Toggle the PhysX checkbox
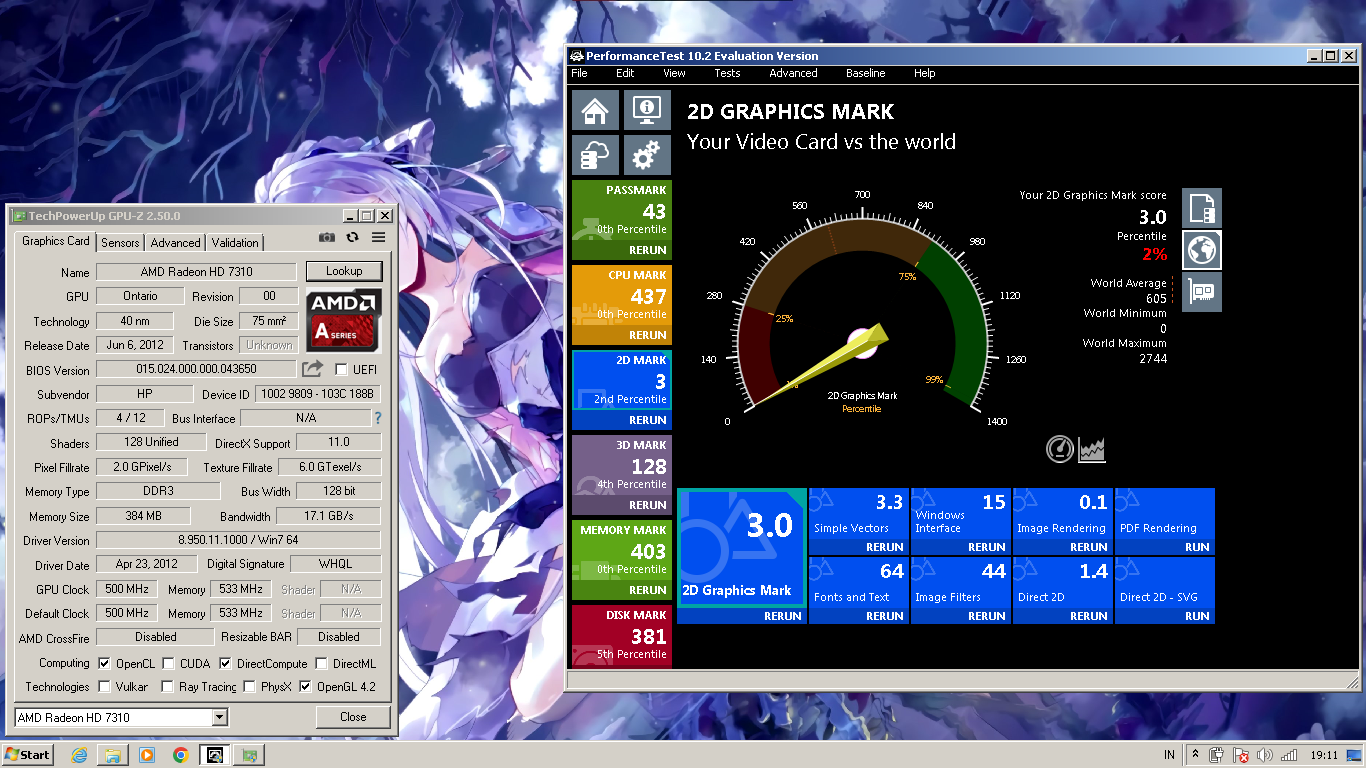Screen dimensions: 1366x768 click(x=249, y=687)
